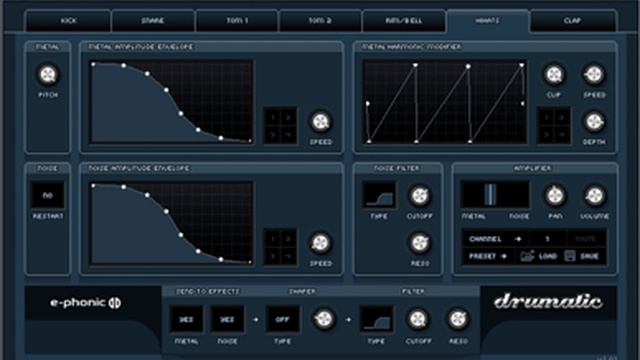
Task: Click the Amplifier Pan knob
Action: (x=555, y=196)
